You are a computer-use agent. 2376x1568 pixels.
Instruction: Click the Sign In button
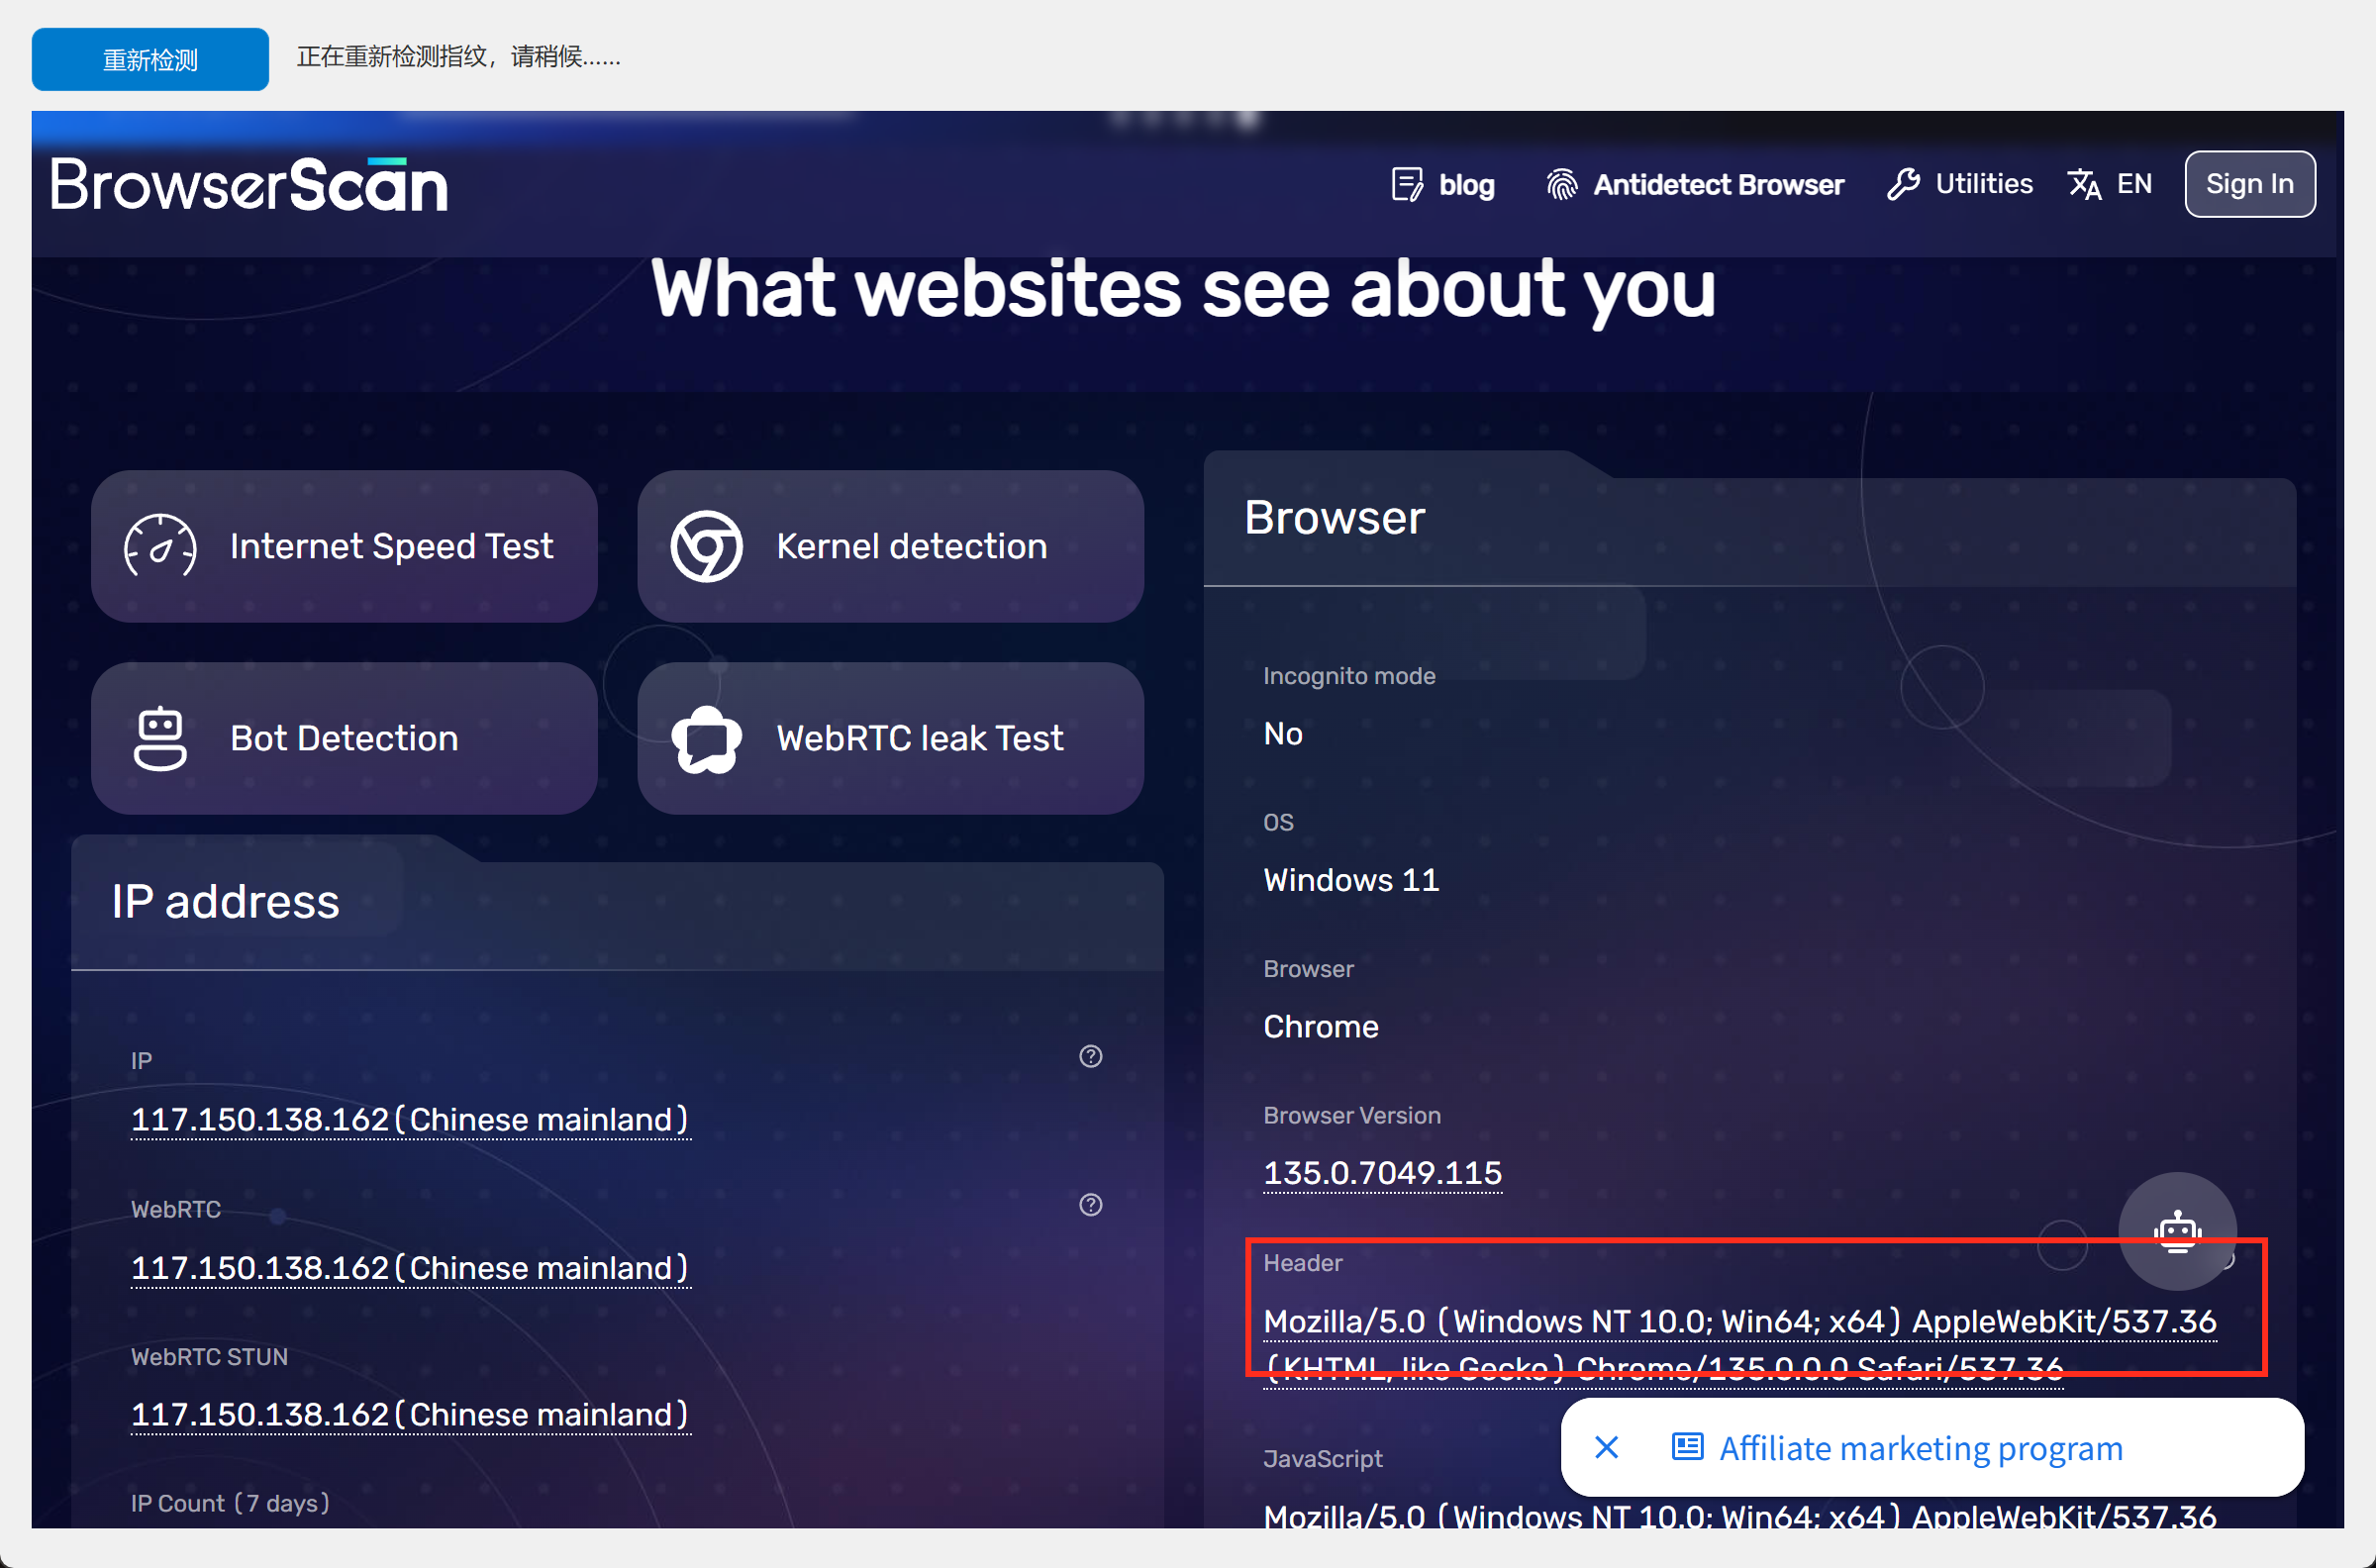[2249, 184]
